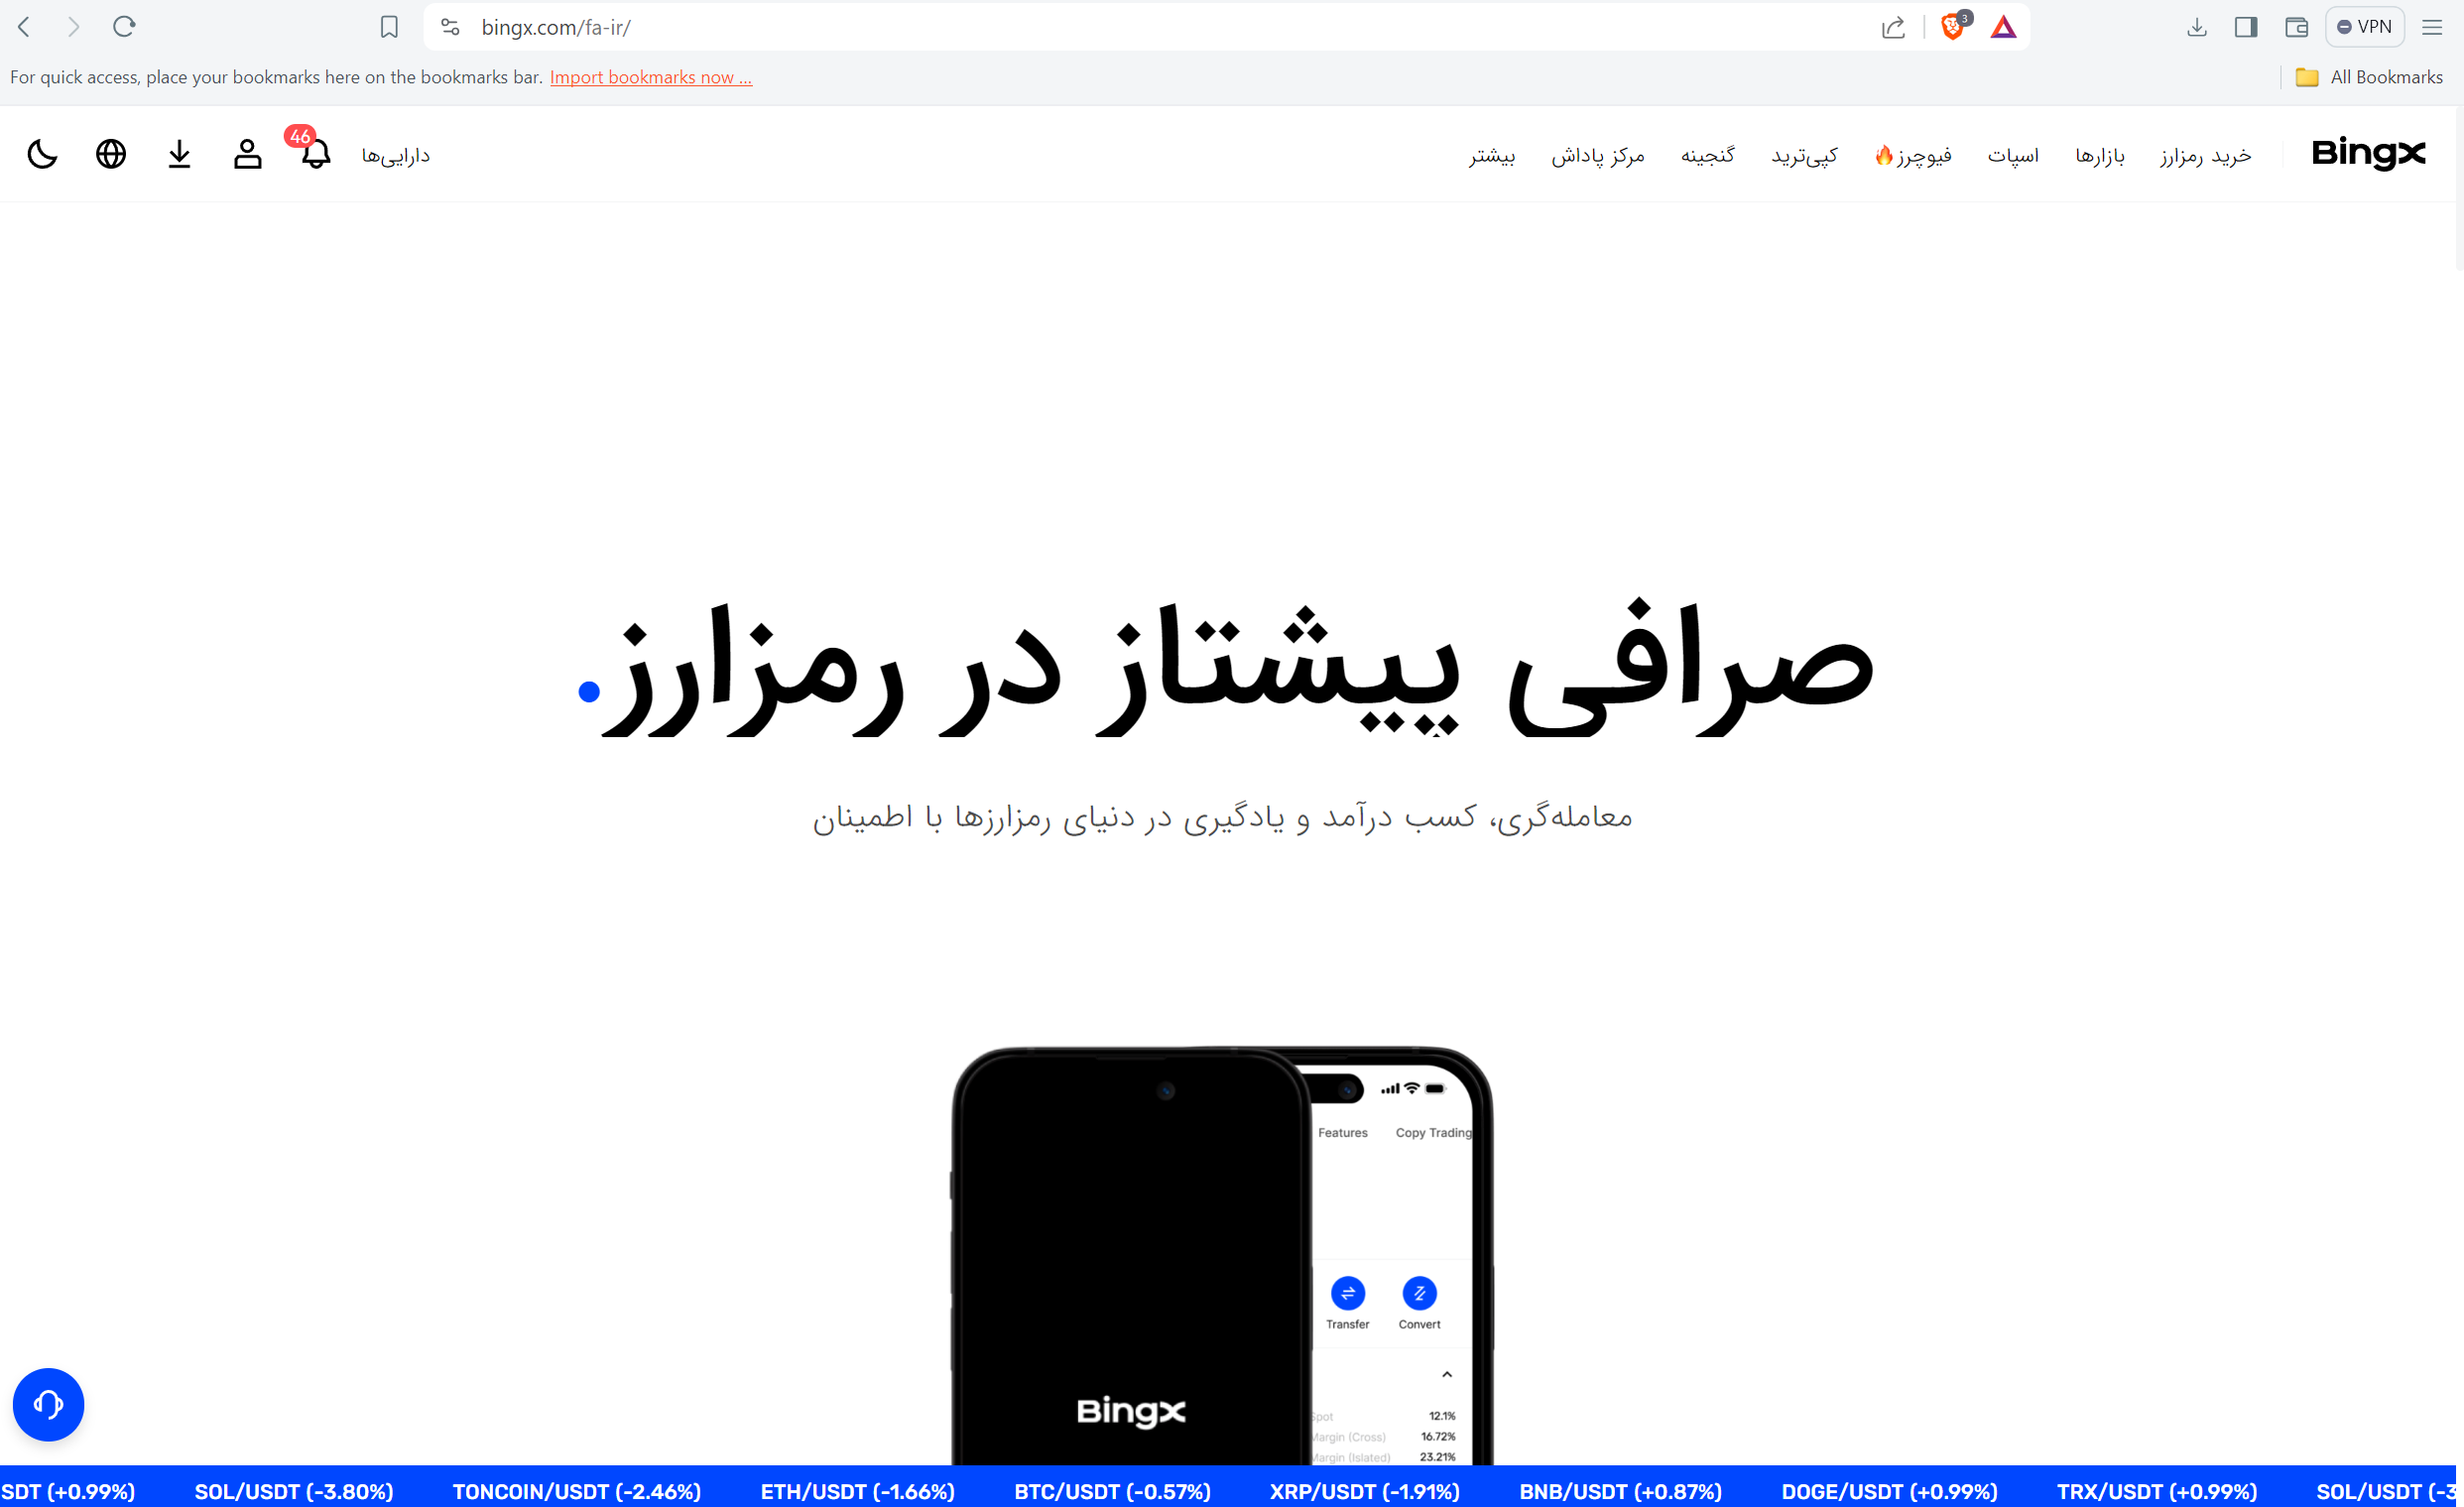The width and height of the screenshot is (2464, 1507).
Task: Click the download icon
Action: click(x=178, y=155)
